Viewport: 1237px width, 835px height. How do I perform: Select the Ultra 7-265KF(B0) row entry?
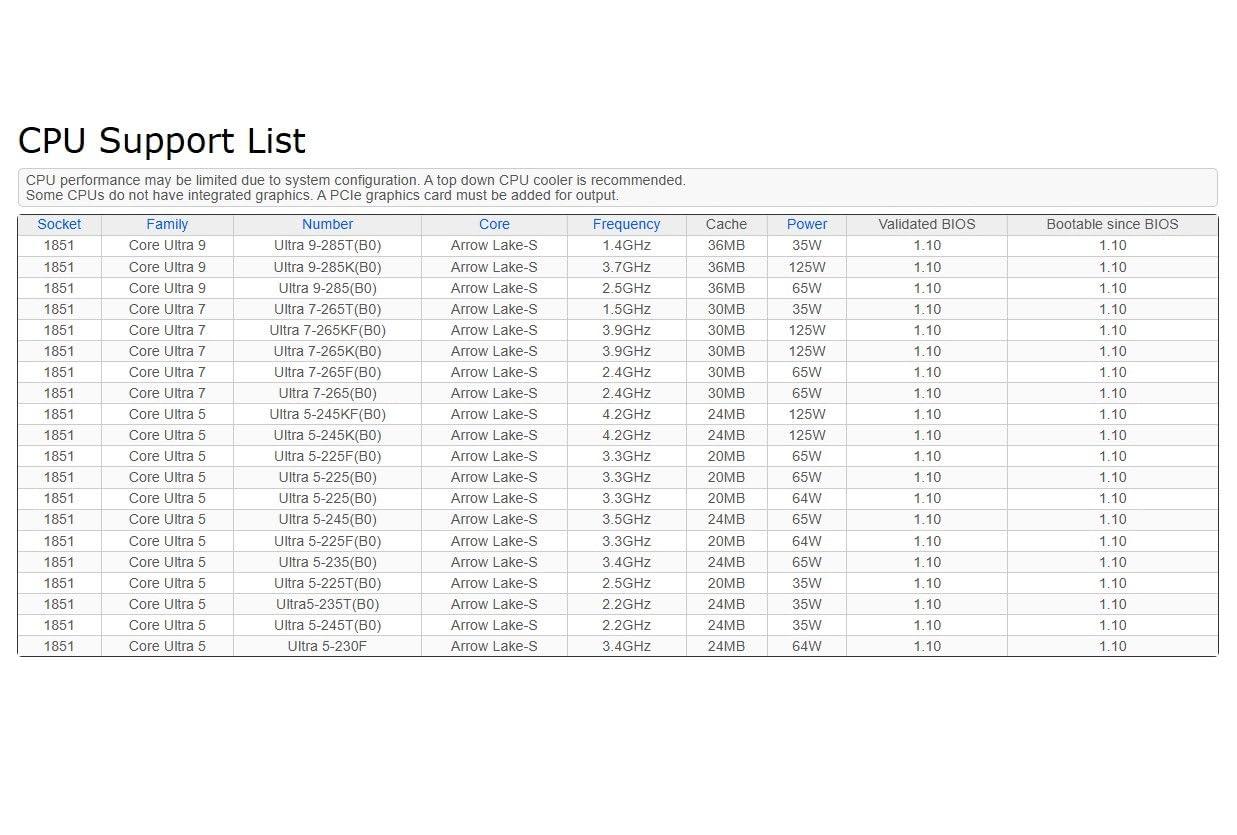click(327, 330)
